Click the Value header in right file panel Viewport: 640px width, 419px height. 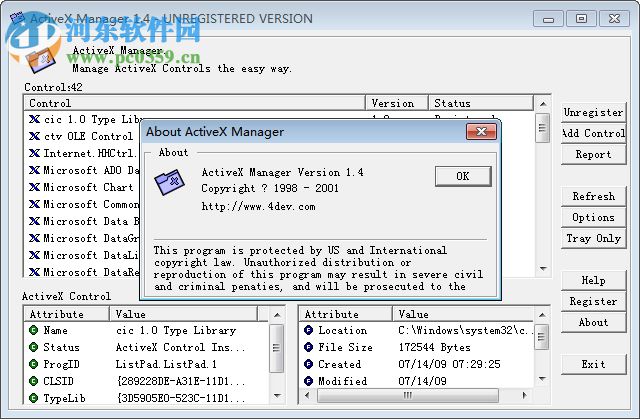coord(463,314)
